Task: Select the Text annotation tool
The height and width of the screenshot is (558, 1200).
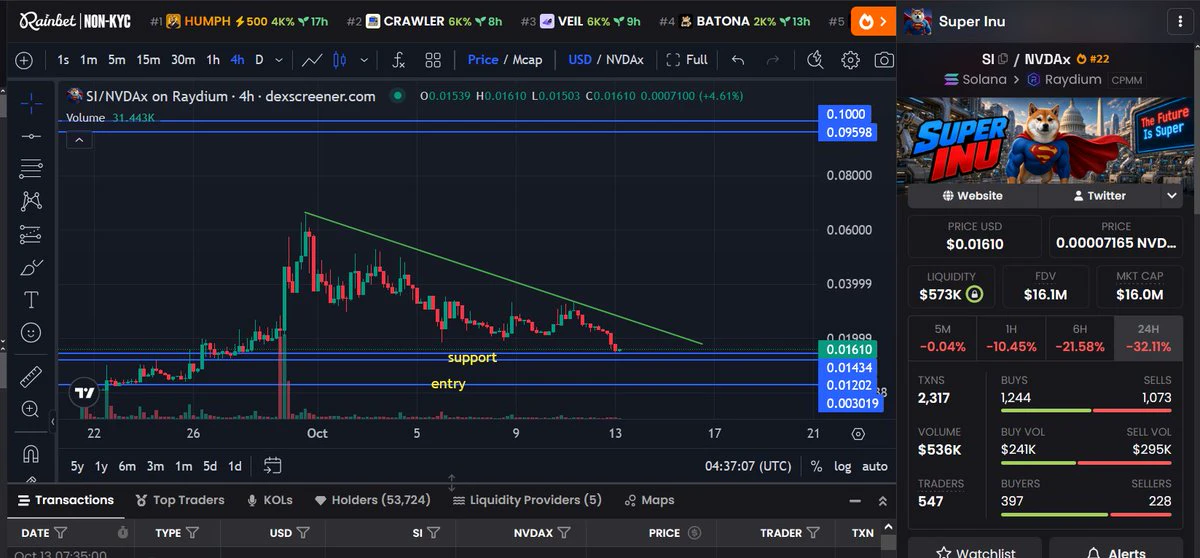Action: 31,299
